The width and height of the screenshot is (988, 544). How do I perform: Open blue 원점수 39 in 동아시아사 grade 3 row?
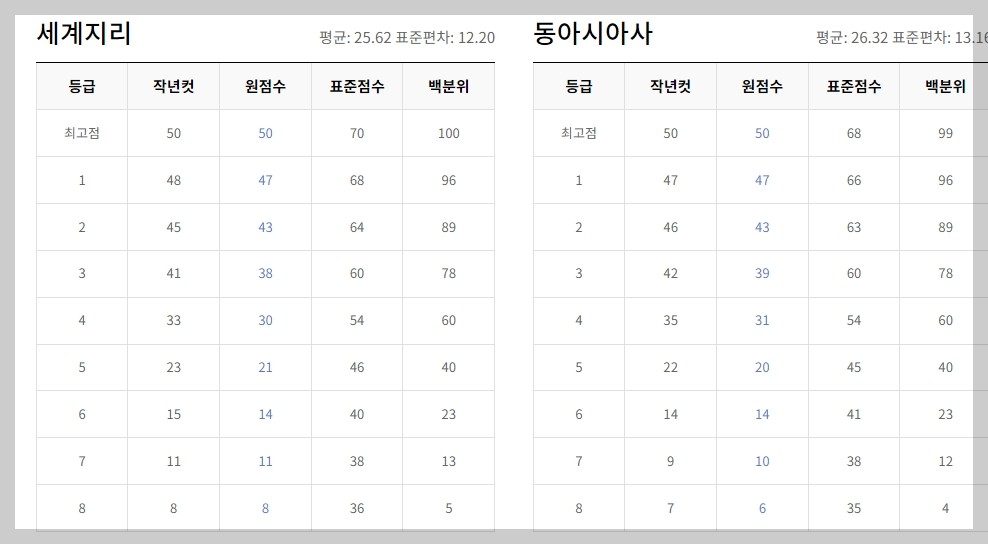(762, 274)
